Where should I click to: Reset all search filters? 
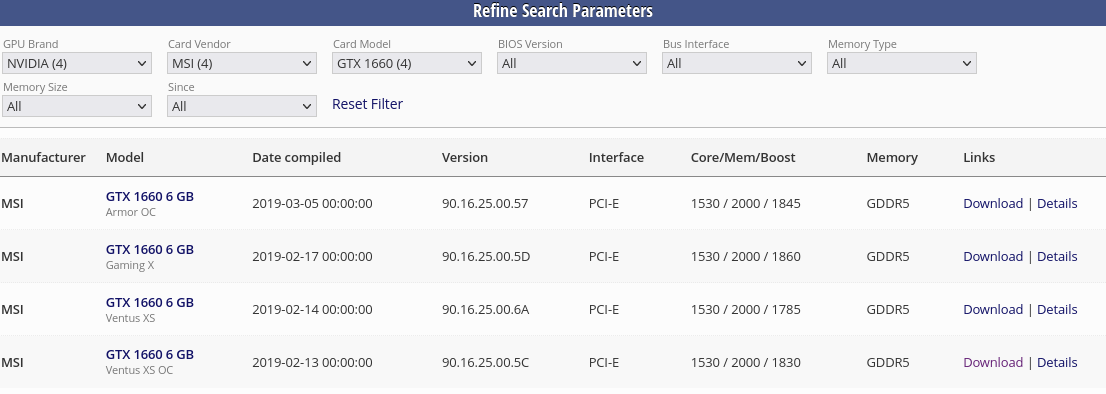click(367, 104)
